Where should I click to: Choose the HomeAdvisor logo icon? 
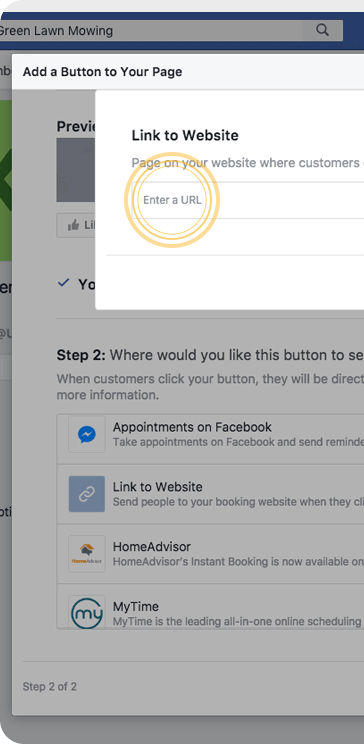click(x=87, y=554)
